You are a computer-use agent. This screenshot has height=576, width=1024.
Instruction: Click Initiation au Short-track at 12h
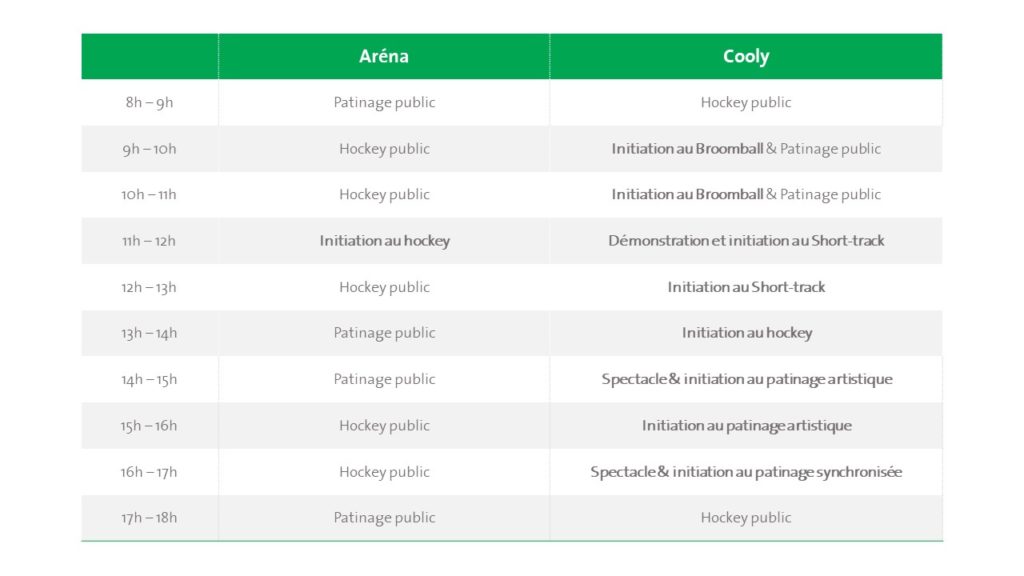click(746, 287)
